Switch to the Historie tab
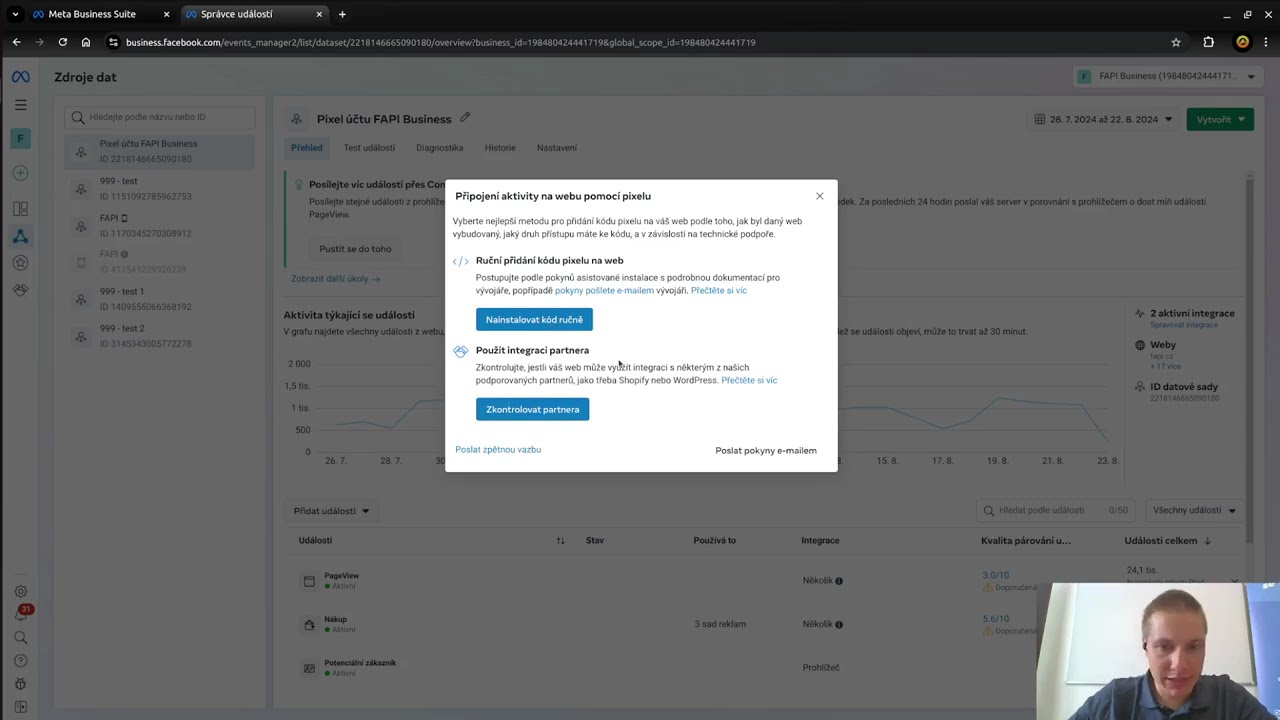The height and width of the screenshot is (720, 1280). [500, 148]
